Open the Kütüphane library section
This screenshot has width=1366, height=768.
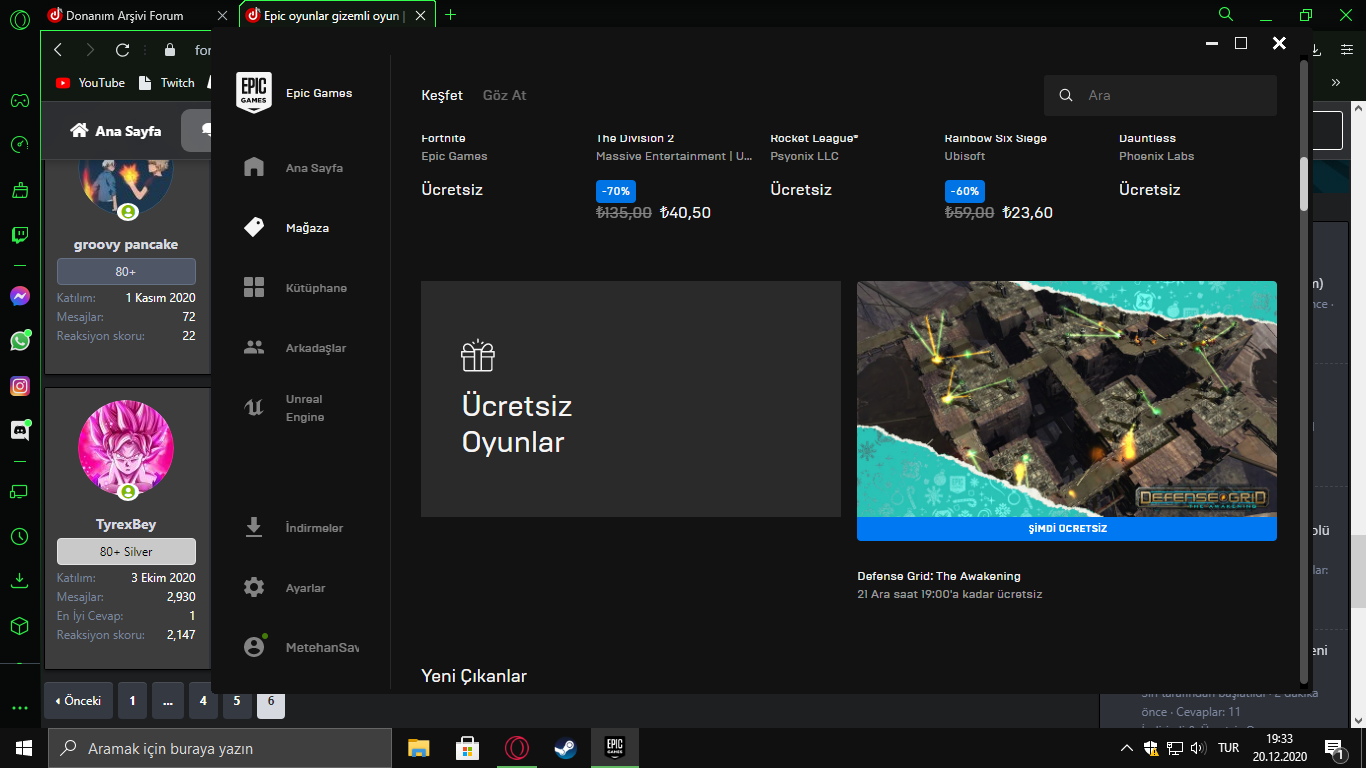pyautogui.click(x=295, y=288)
